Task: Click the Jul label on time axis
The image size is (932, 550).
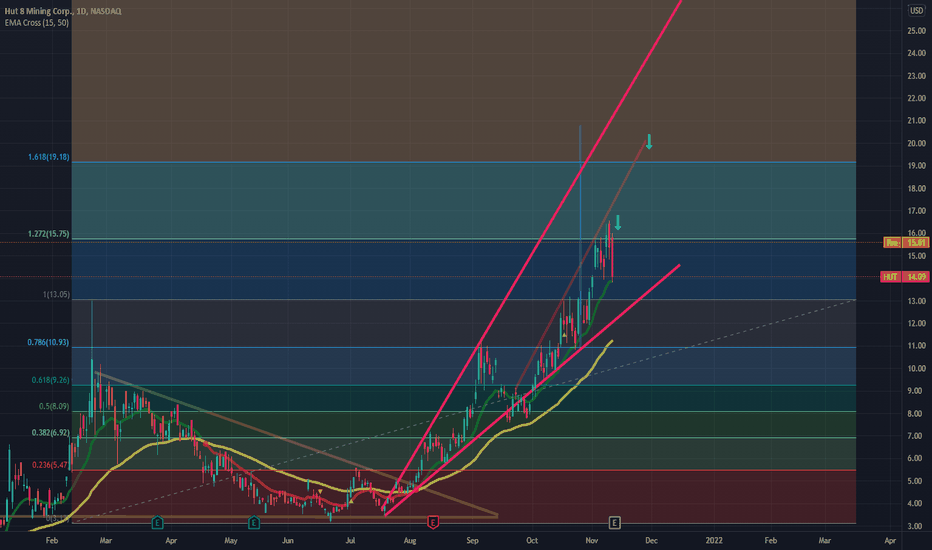Action: [350, 540]
